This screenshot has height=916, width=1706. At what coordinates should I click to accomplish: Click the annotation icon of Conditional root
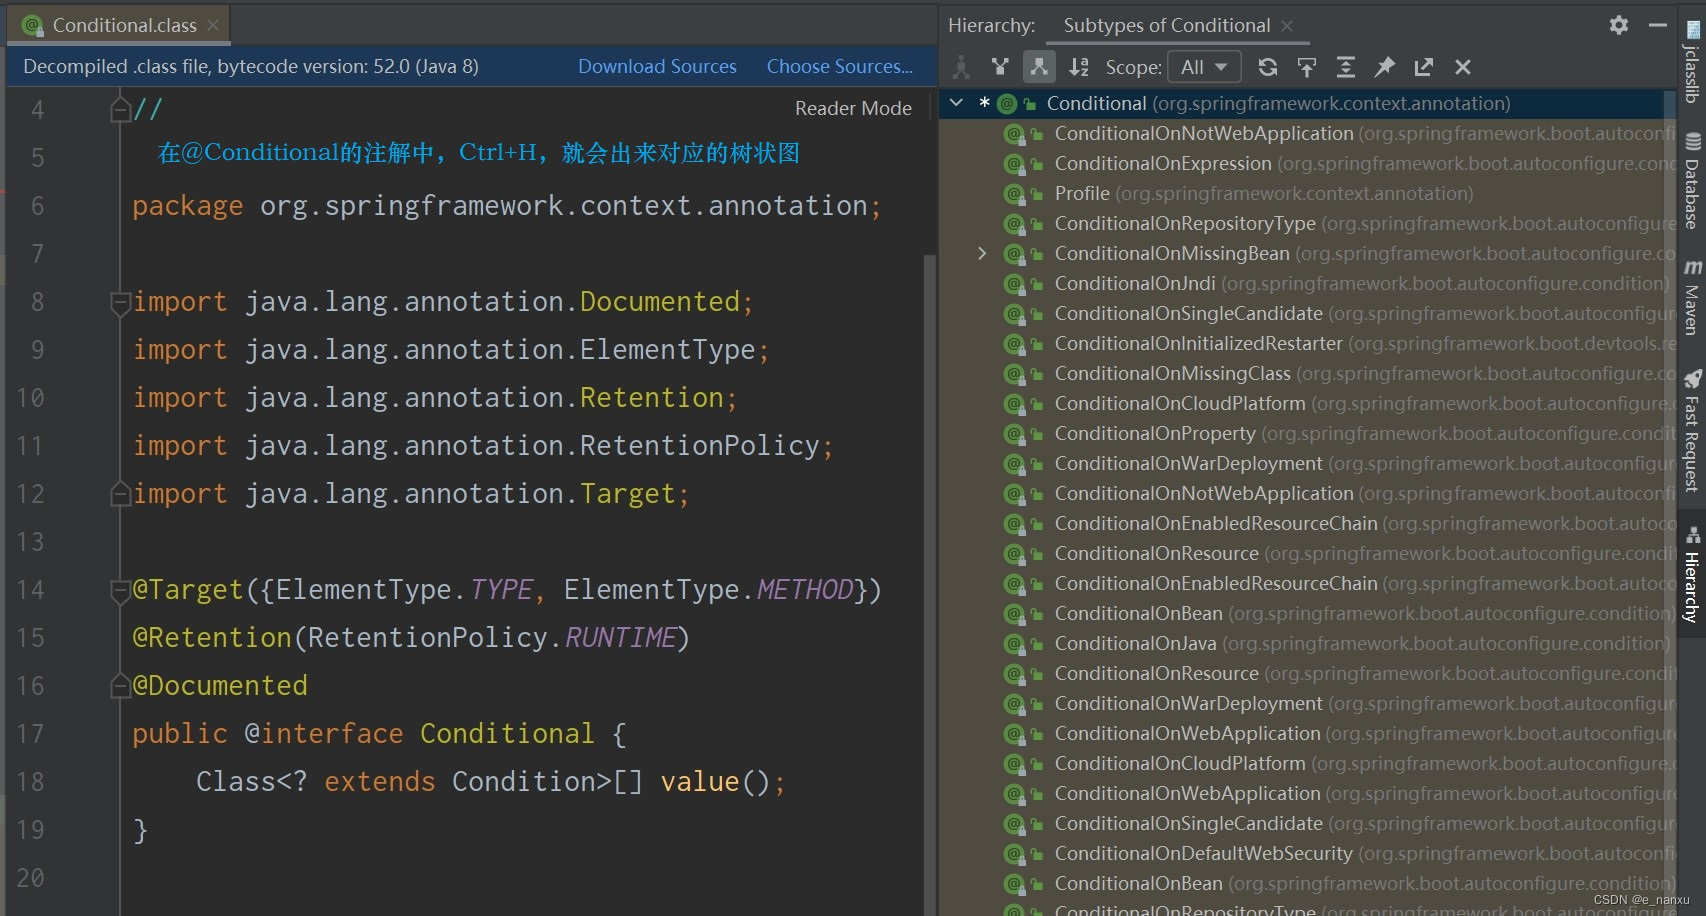(1006, 103)
